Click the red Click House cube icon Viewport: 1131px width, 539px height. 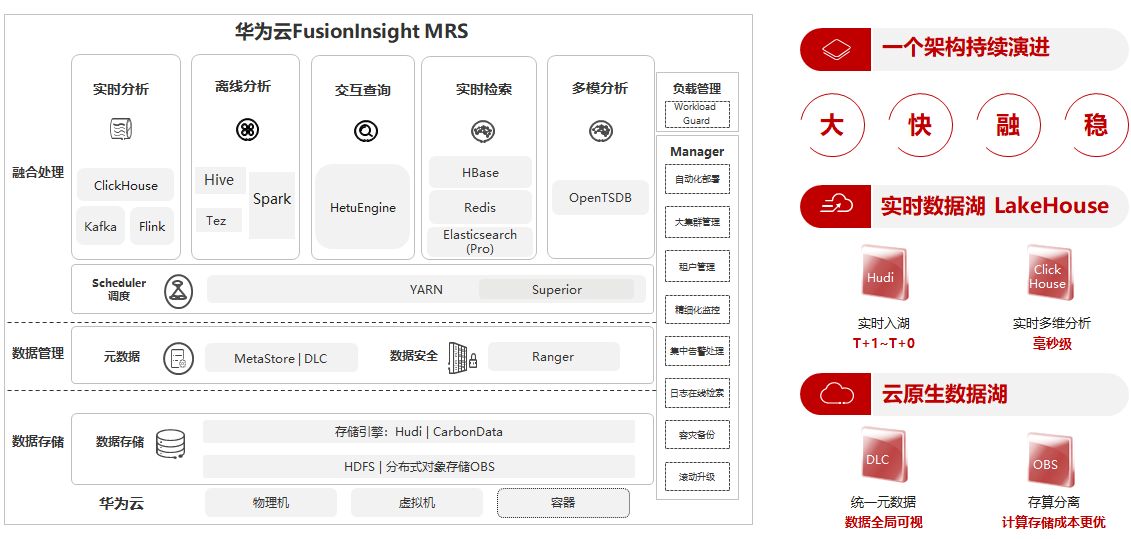(1049, 273)
